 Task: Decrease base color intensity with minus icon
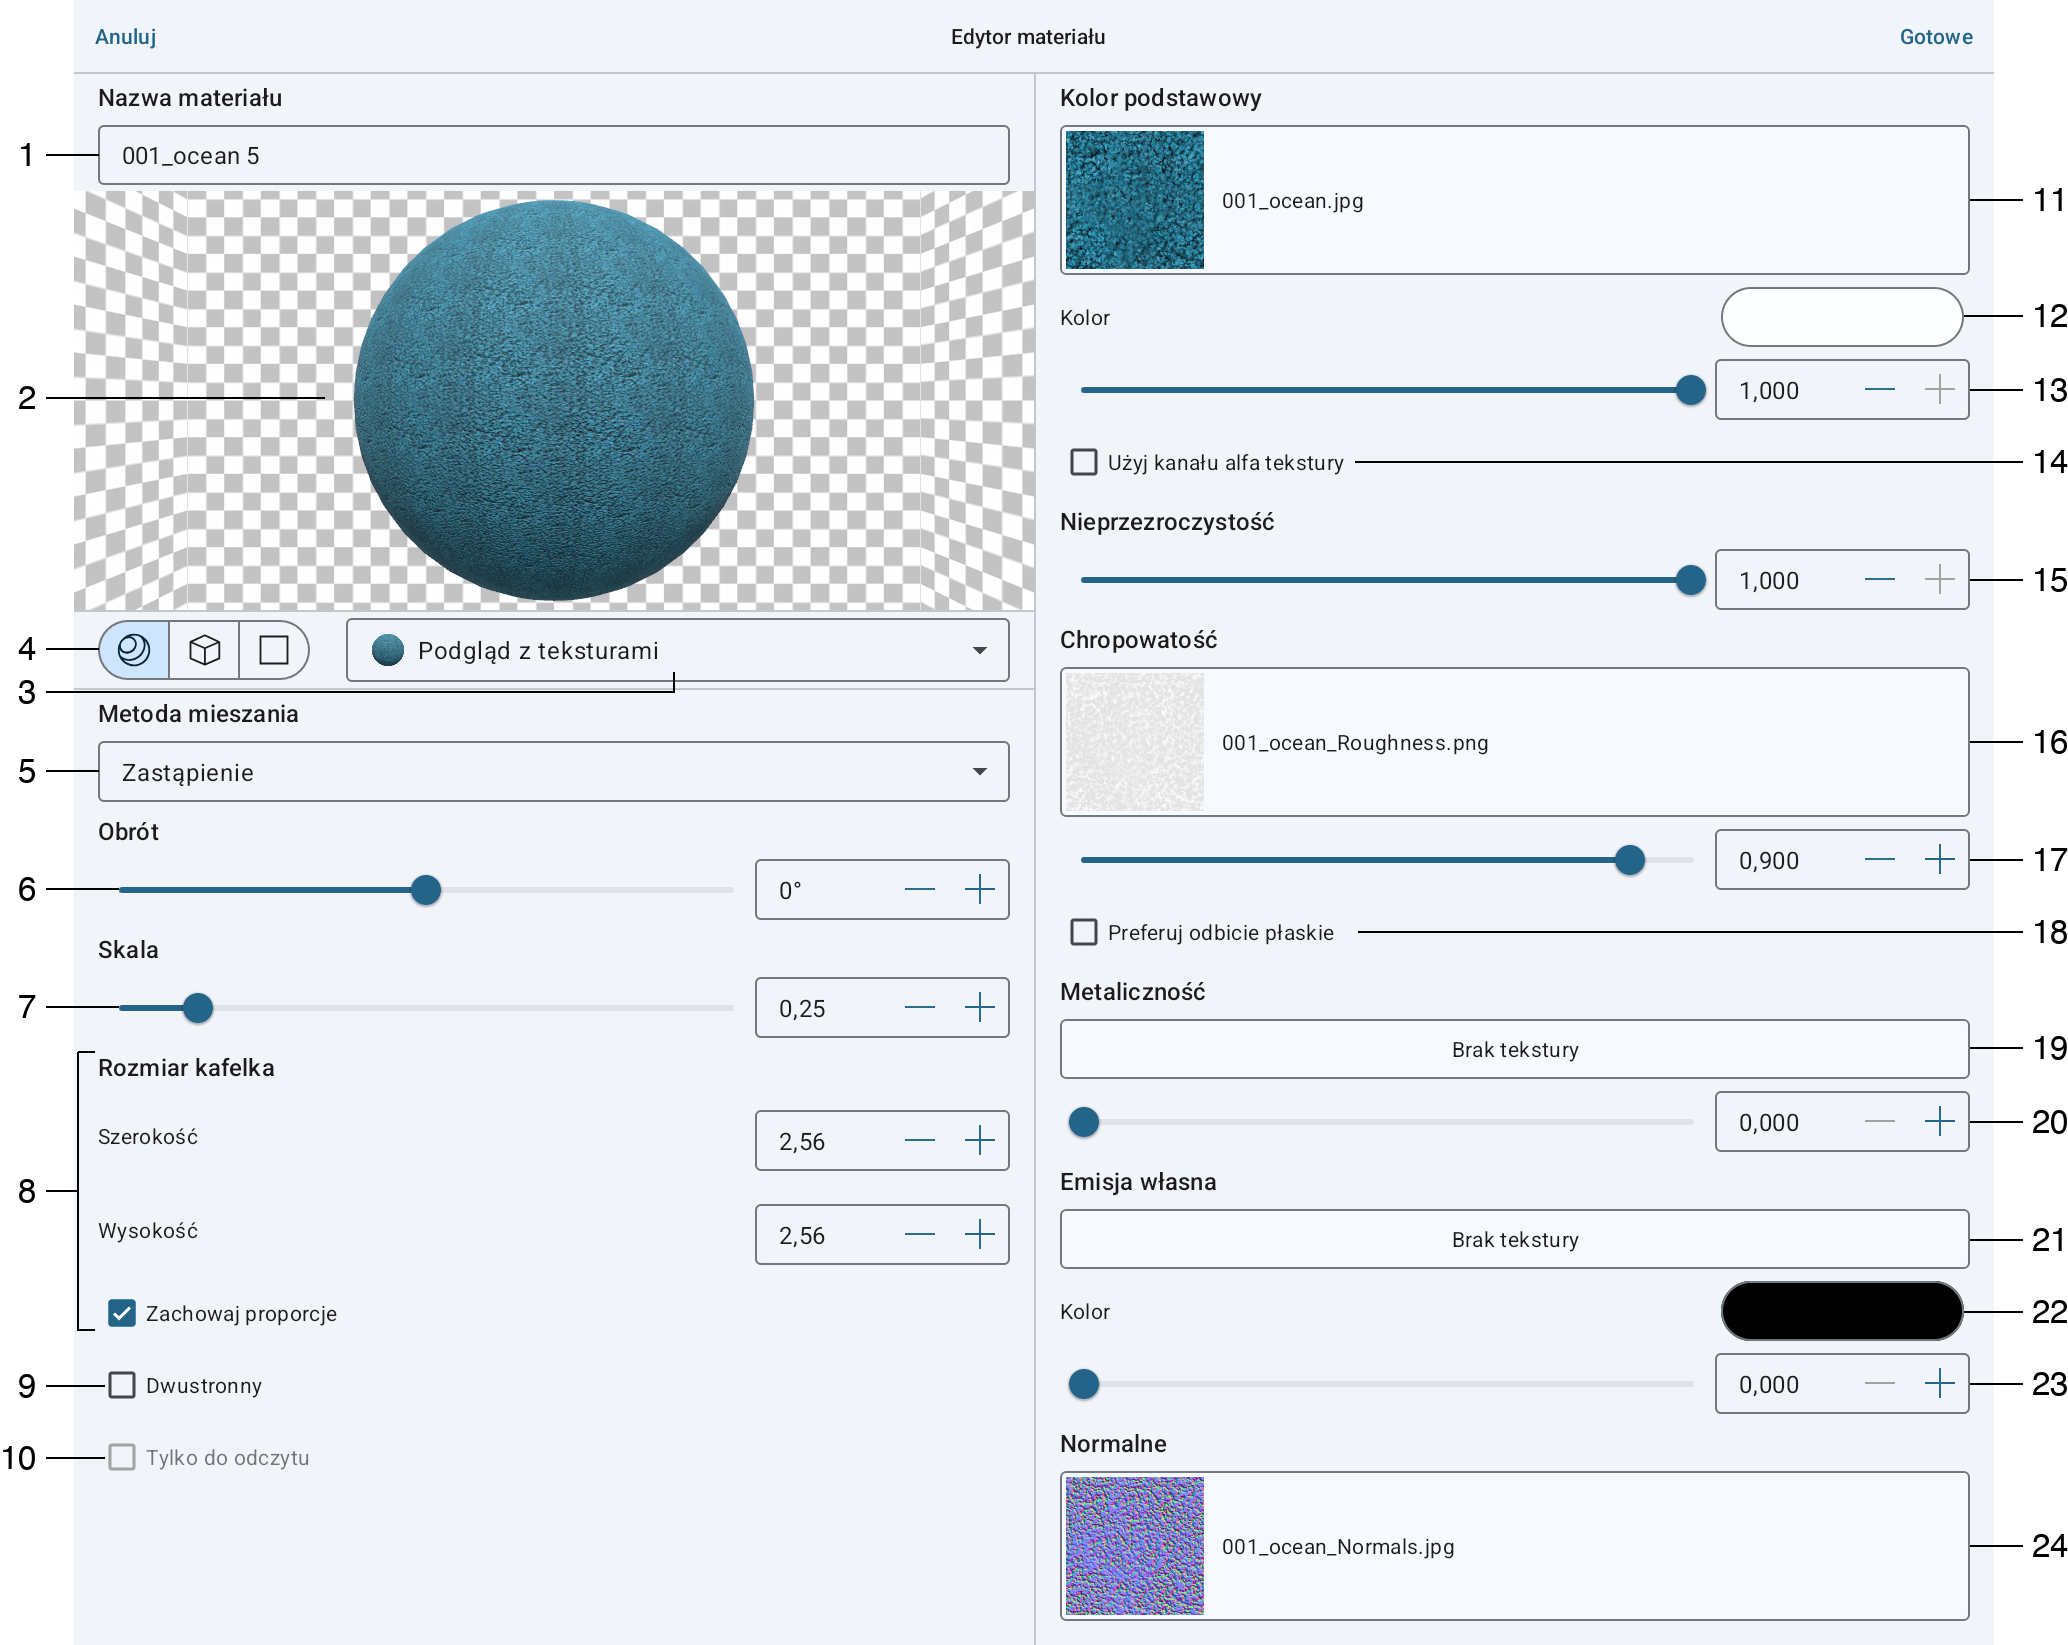click(x=1880, y=389)
